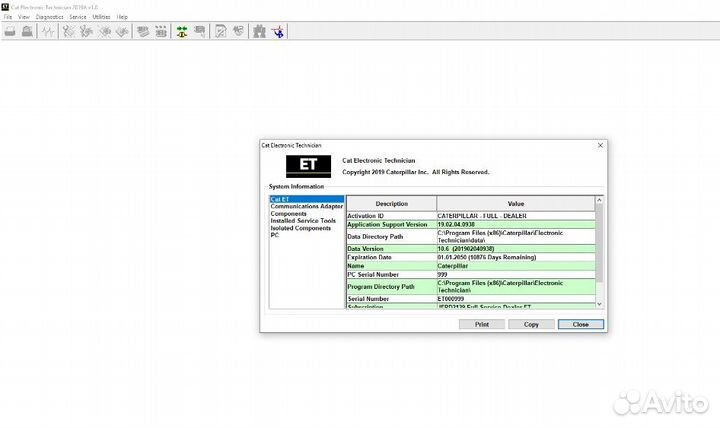Click the scrollbar down arrow in the table

point(600,304)
